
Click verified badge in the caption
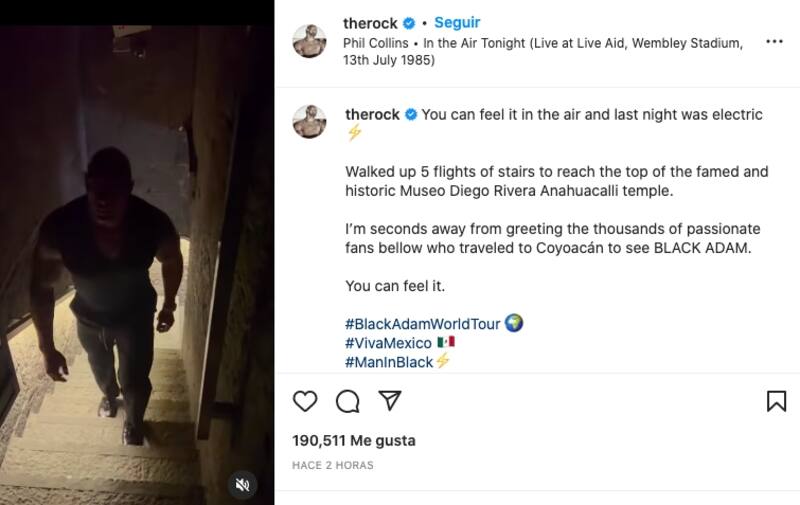pos(410,115)
